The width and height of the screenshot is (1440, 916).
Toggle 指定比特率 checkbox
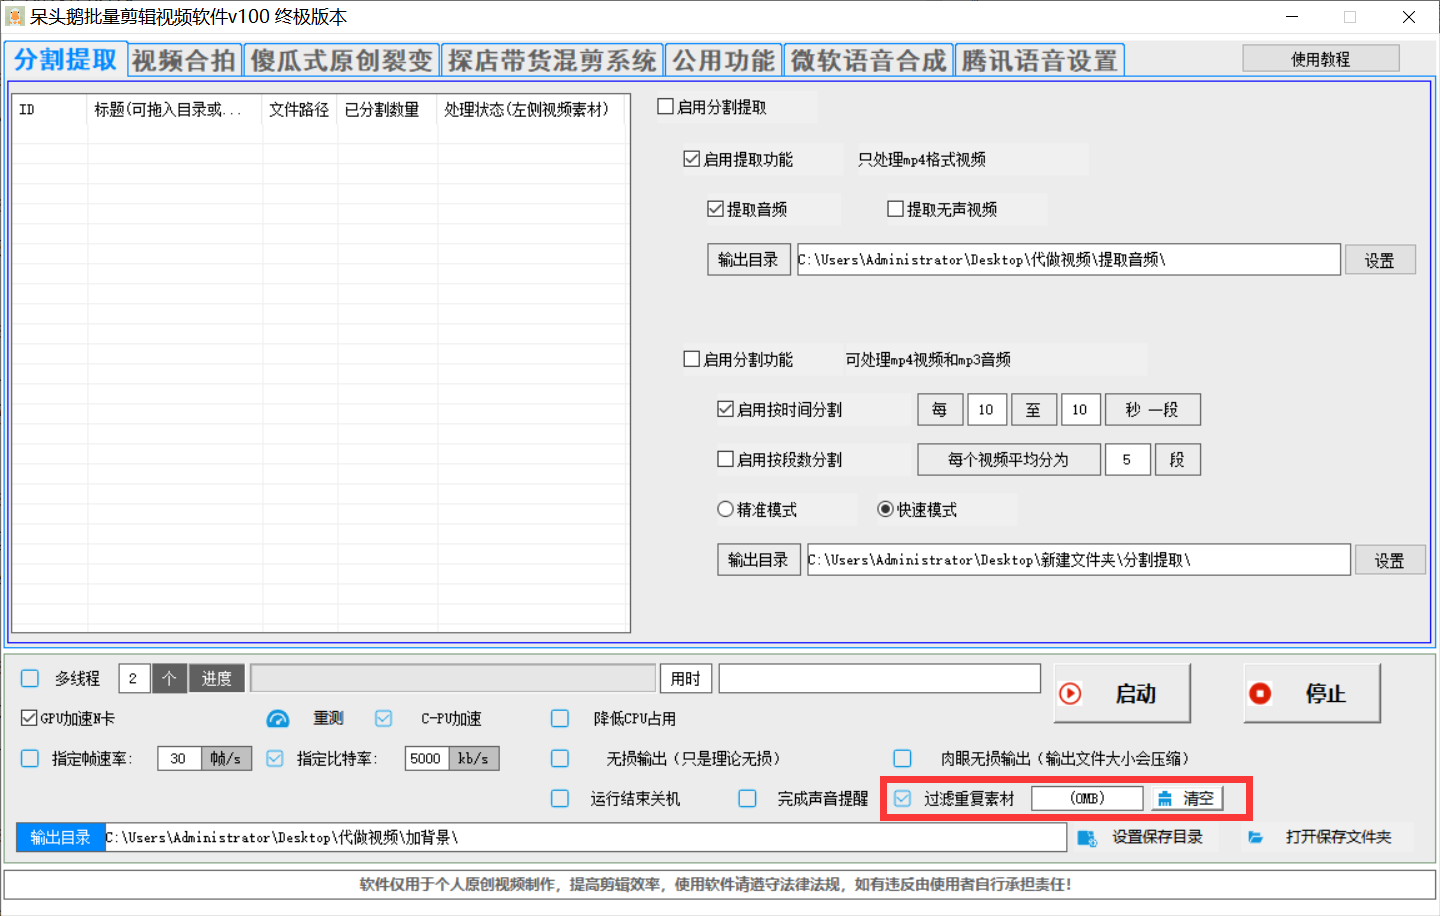(275, 758)
